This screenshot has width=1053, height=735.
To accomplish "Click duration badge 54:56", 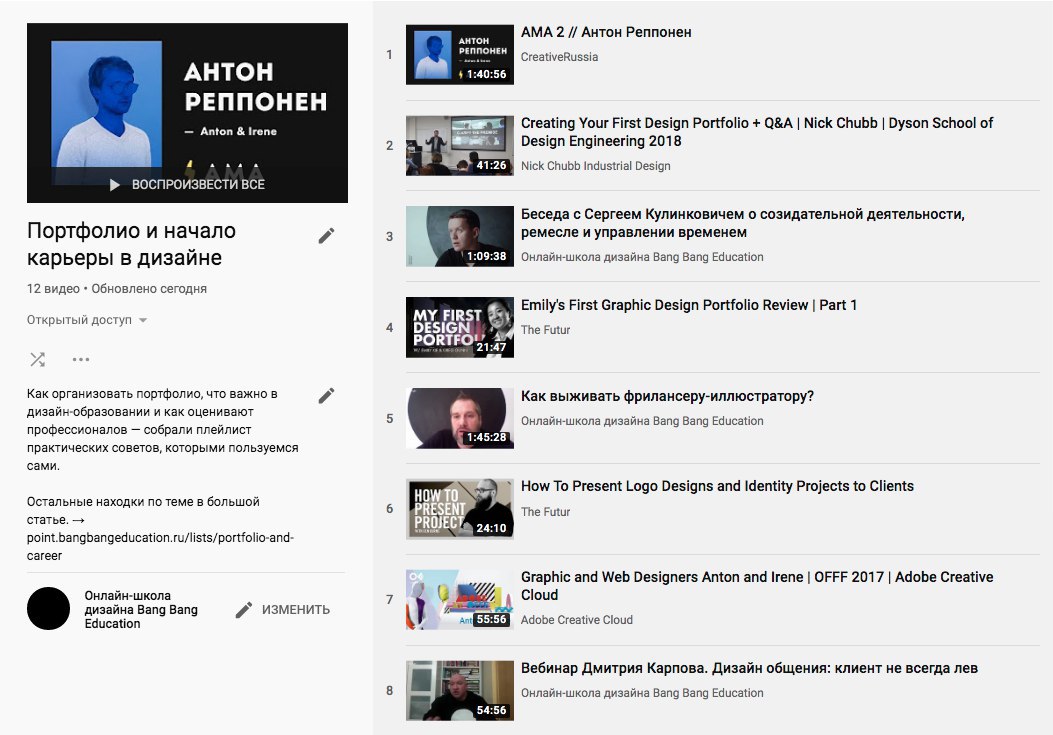I will pos(492,710).
